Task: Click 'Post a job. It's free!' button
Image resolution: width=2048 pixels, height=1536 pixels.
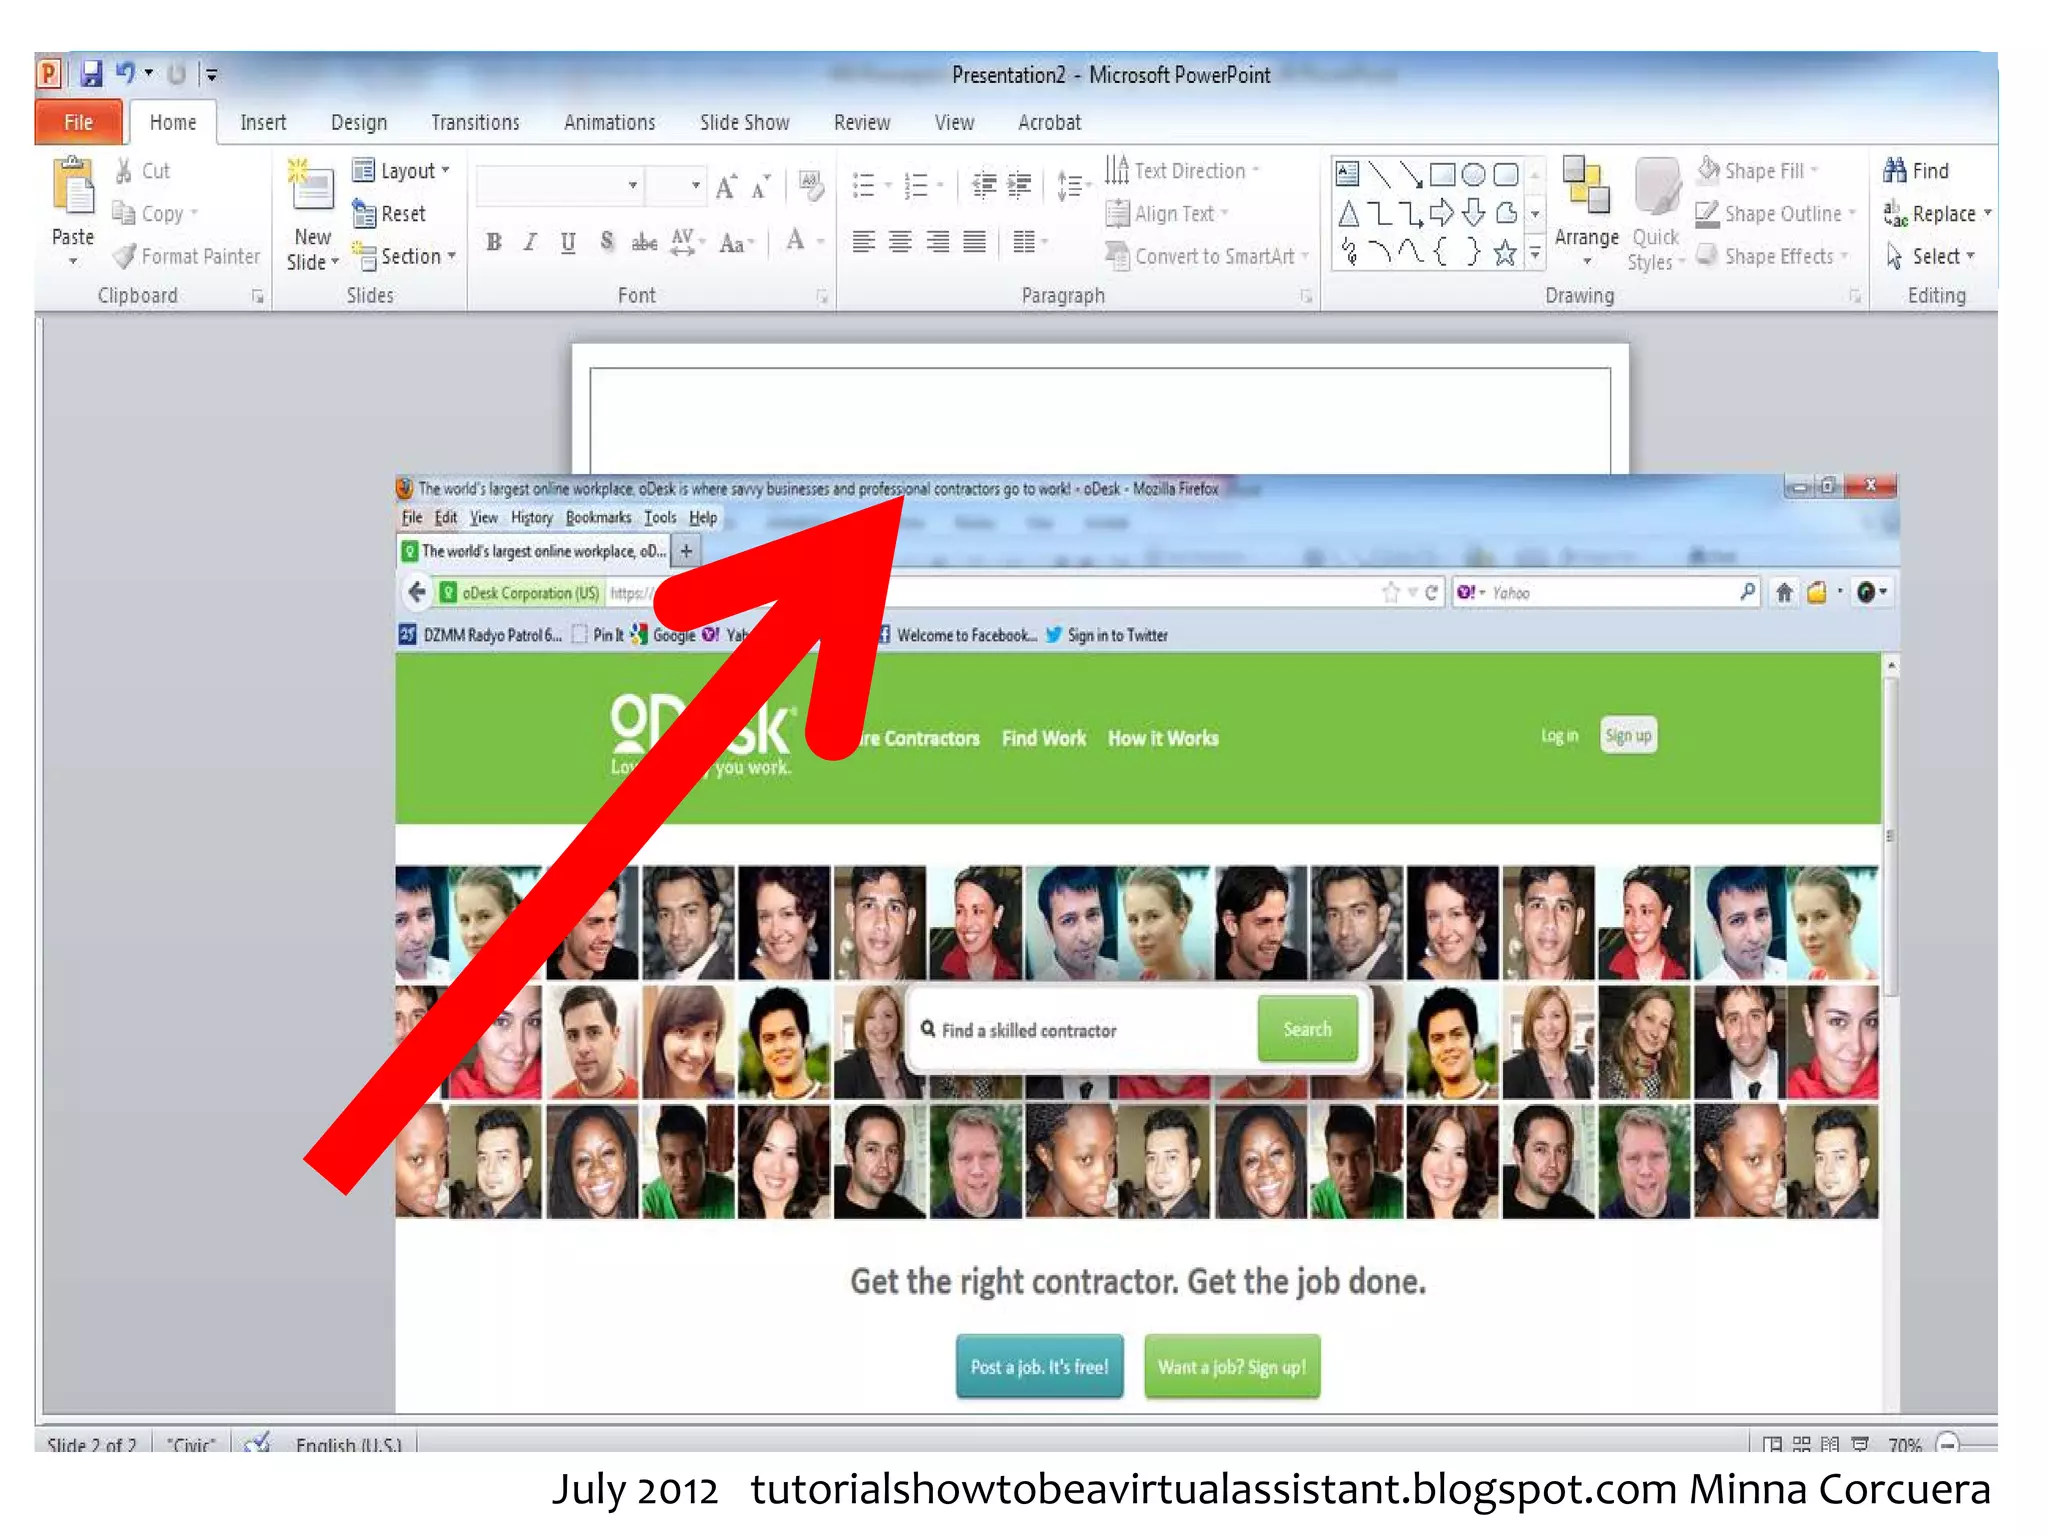Action: [x=1039, y=1367]
